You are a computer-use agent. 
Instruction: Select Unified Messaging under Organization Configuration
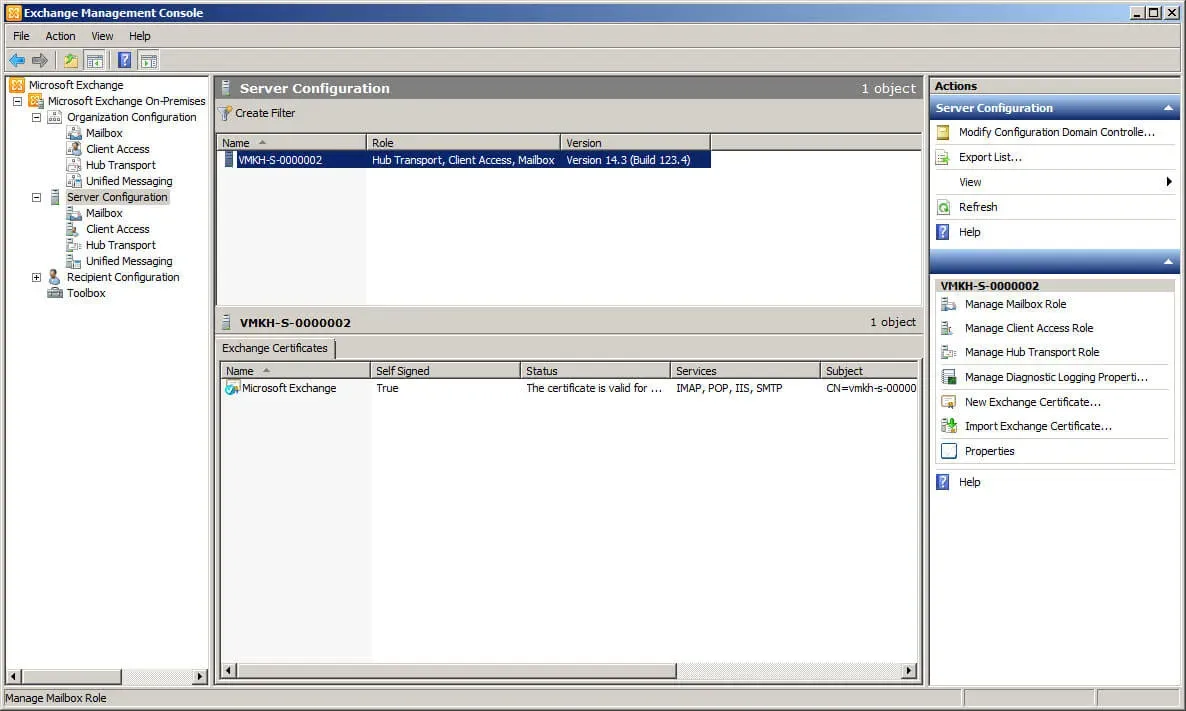[x=129, y=182]
